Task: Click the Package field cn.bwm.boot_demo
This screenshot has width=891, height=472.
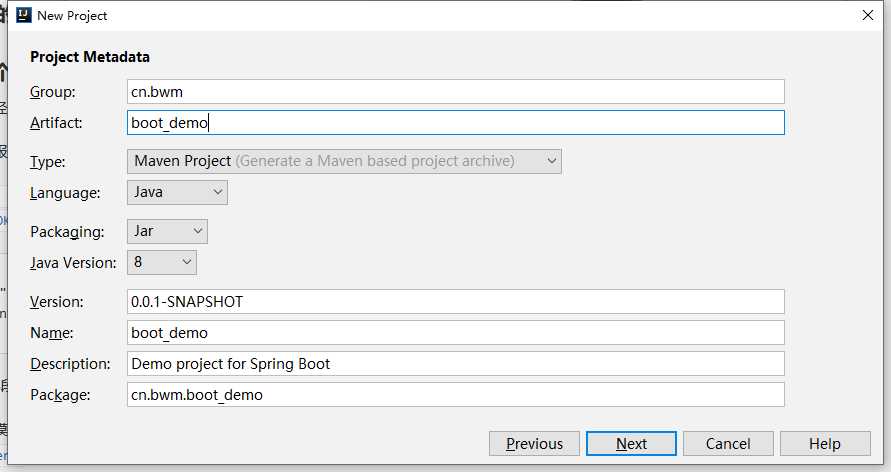Action: point(456,395)
